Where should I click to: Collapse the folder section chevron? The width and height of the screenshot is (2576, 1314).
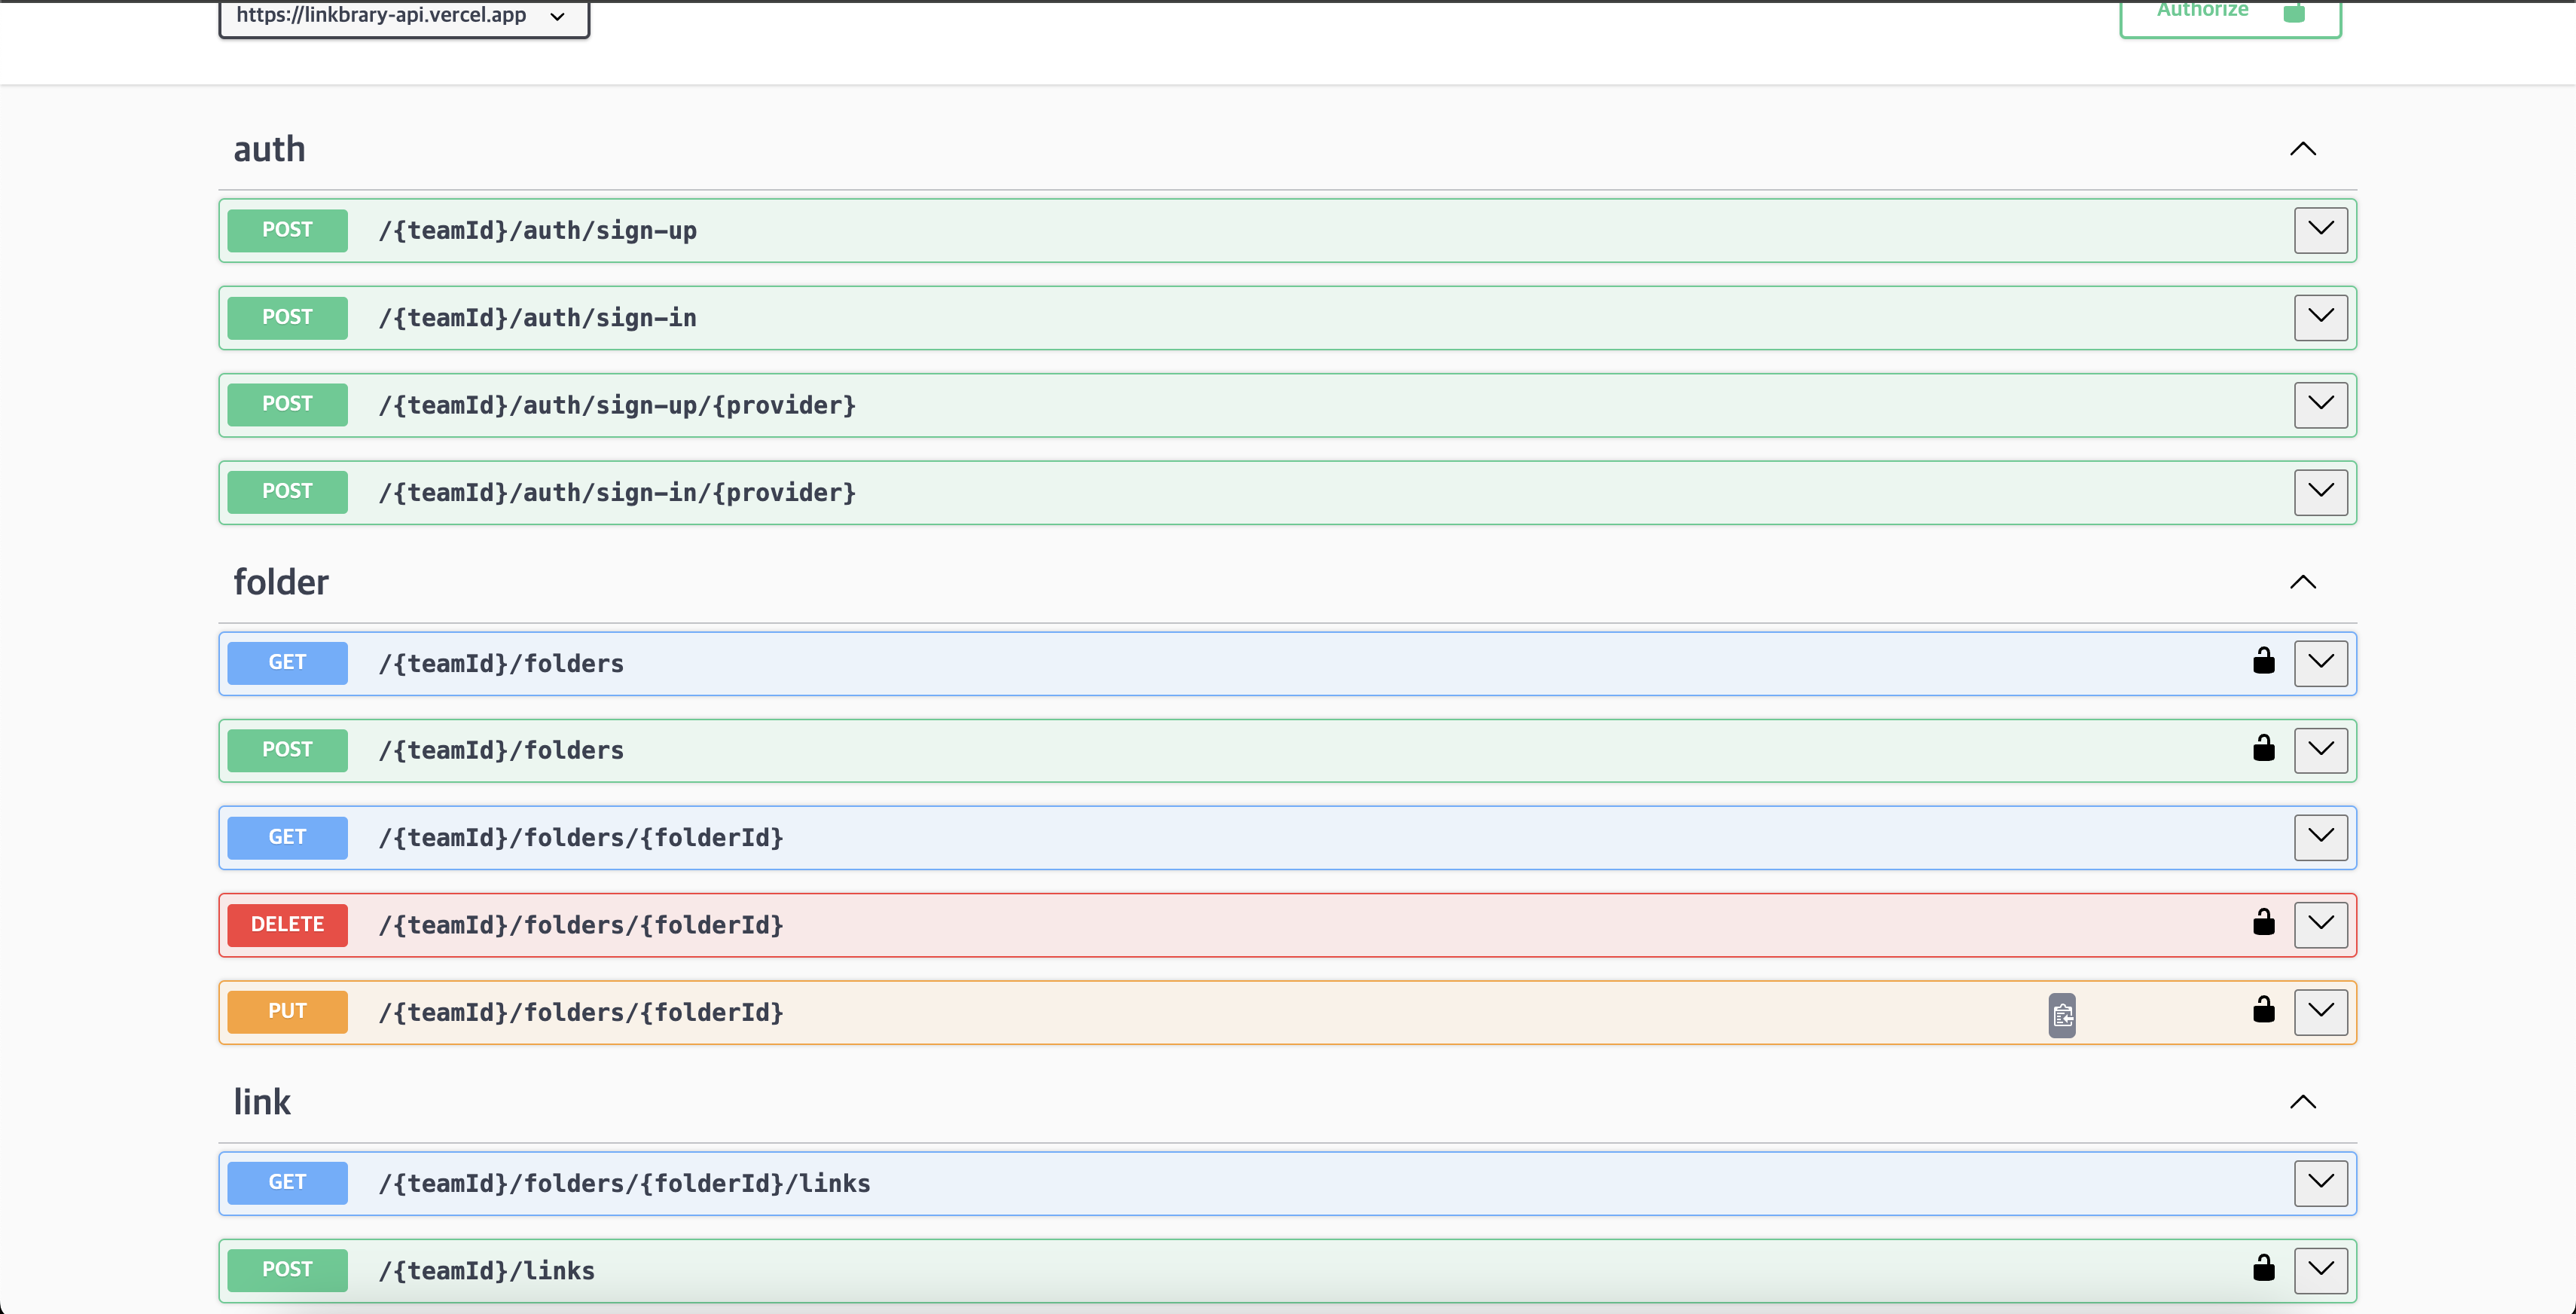[2303, 582]
